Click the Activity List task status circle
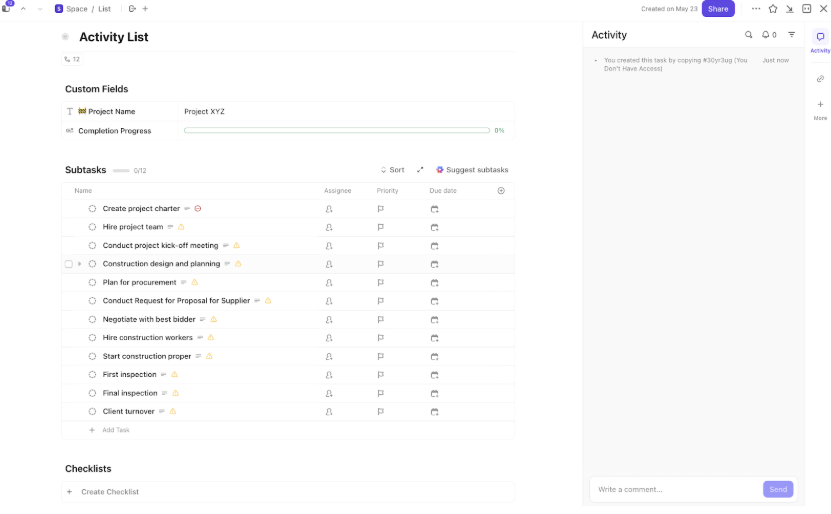 point(65,37)
